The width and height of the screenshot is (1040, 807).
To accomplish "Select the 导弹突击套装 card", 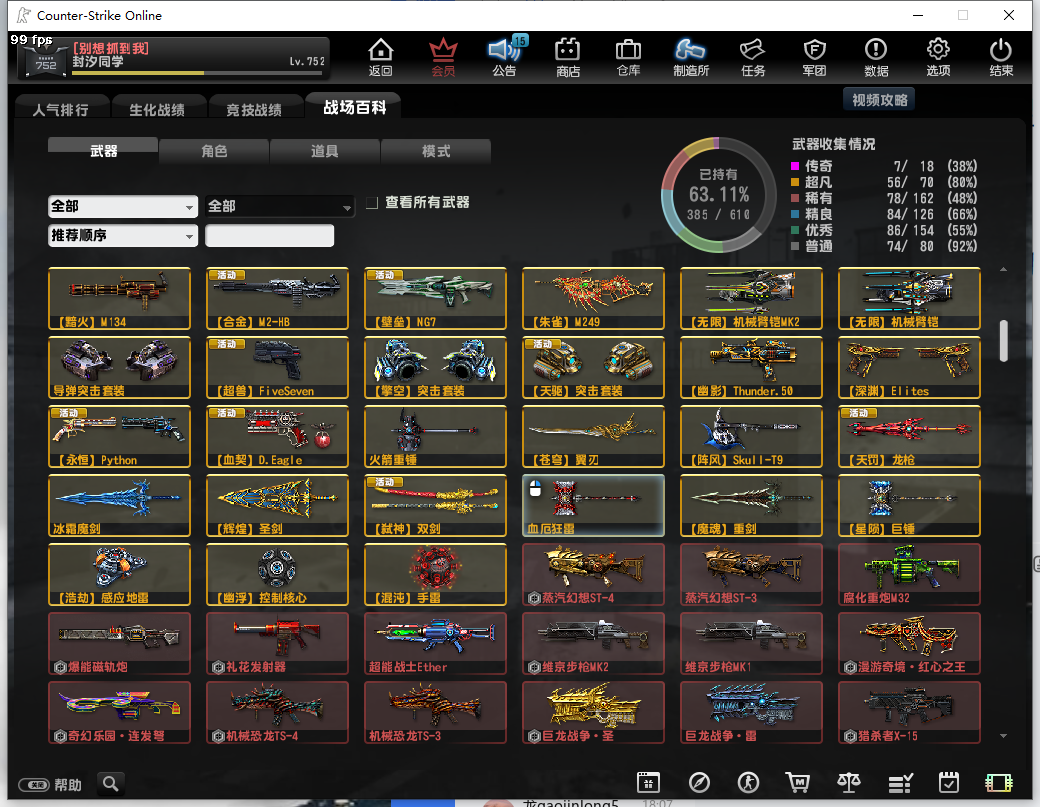I will point(119,367).
